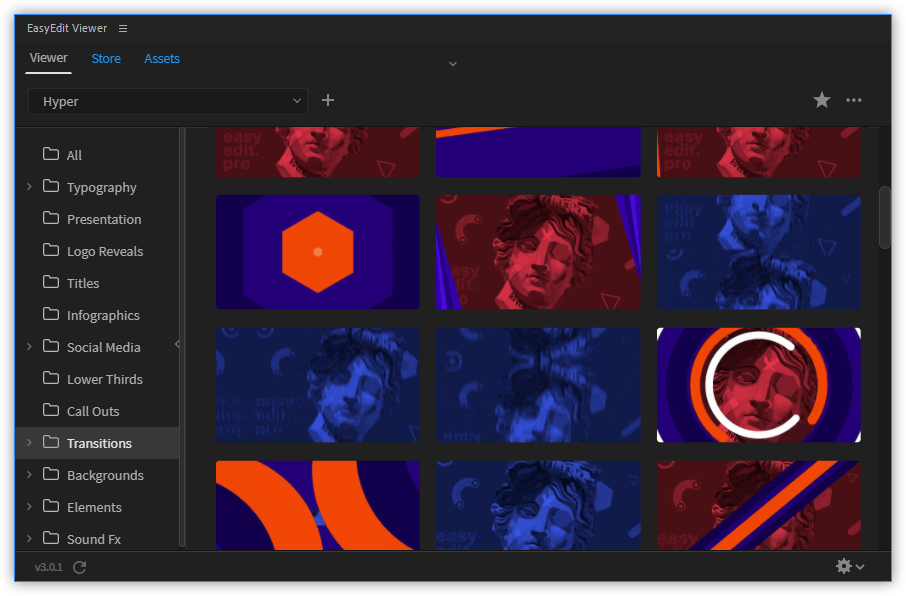
Task: Select the selected circular ring transition thumbnail
Action: pos(759,385)
